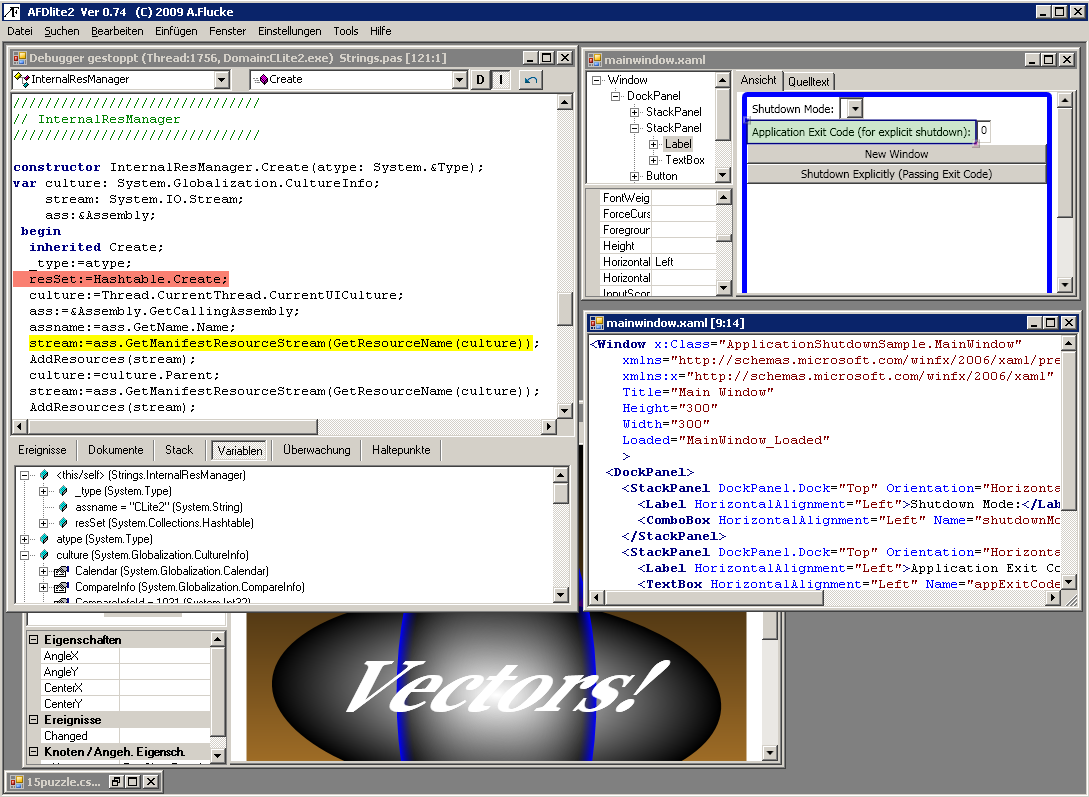Image resolution: width=1089 pixels, height=797 pixels.
Task: Click the AngleX value field
Action: (x=165, y=656)
